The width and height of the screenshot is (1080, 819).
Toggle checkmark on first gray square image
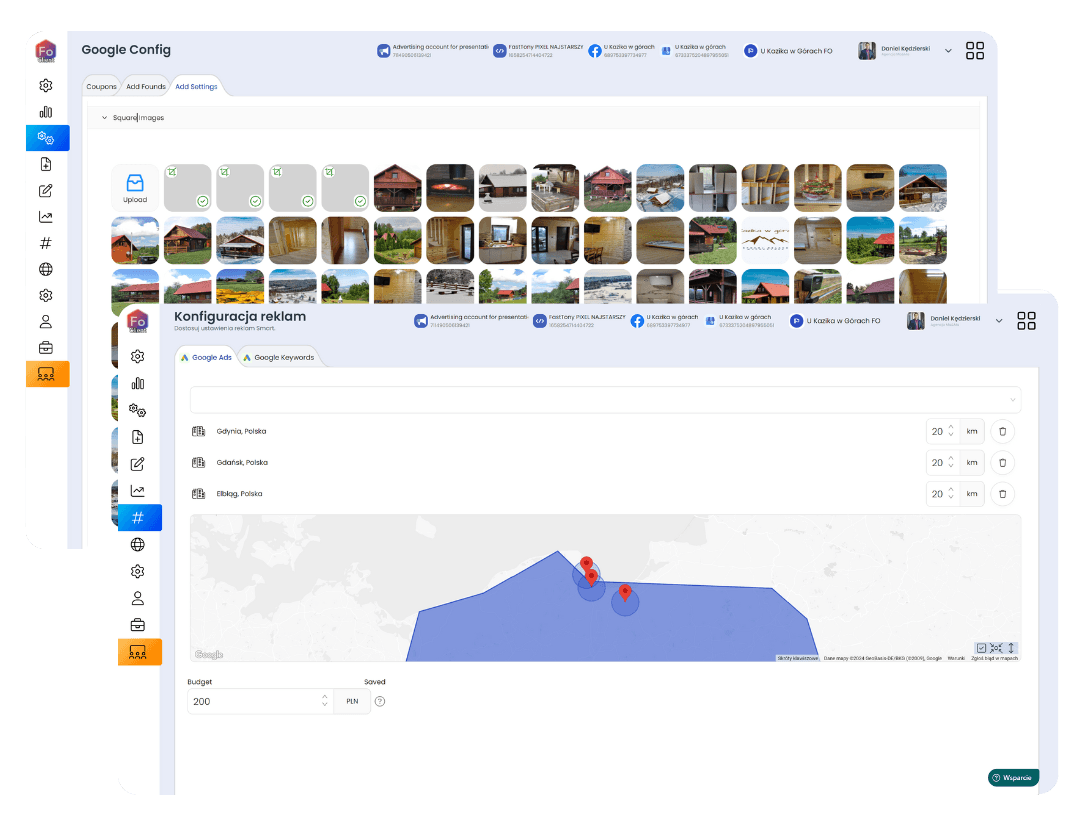pos(202,201)
